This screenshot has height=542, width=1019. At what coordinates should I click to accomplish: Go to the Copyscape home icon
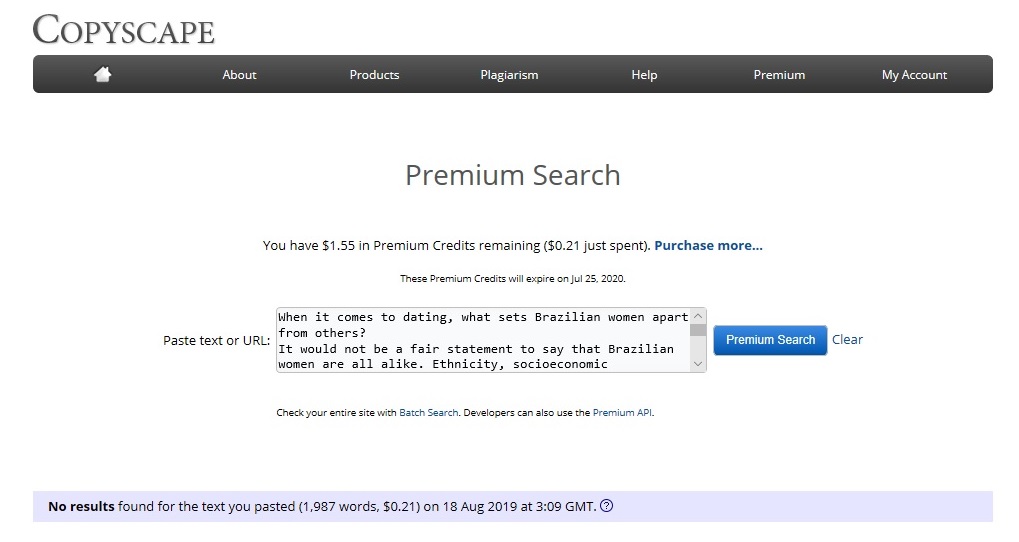pos(102,75)
